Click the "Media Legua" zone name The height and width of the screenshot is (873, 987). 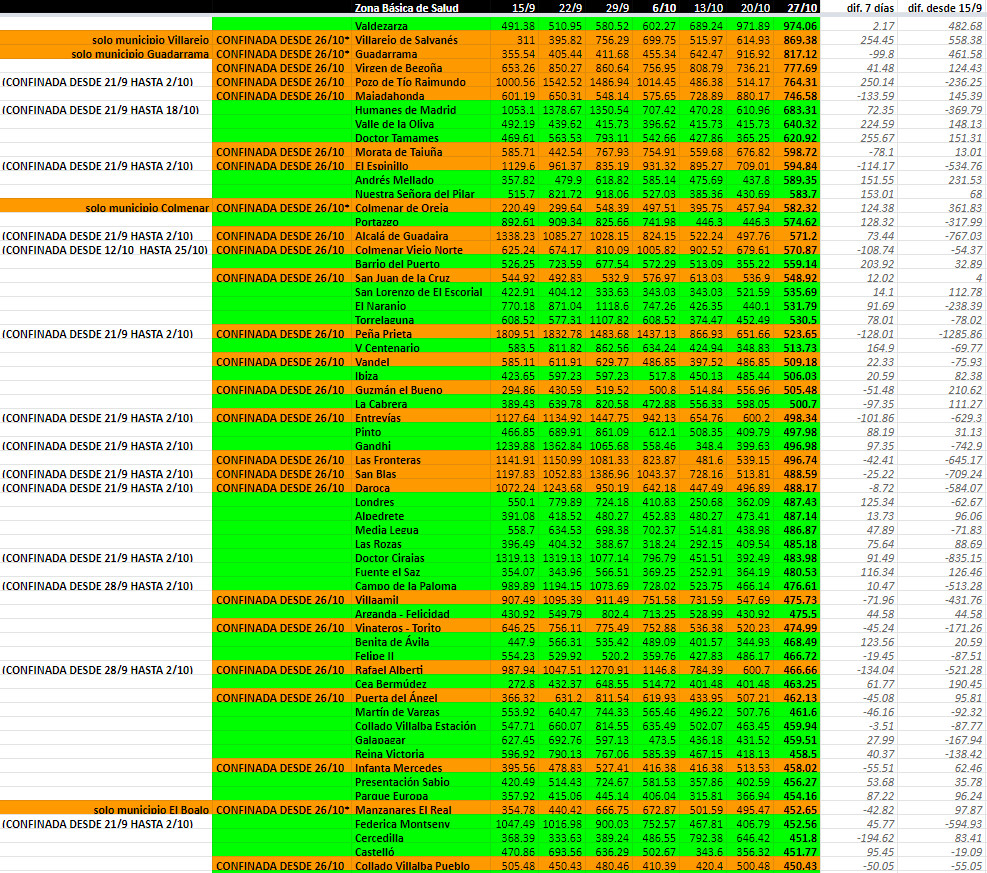[x=386, y=530]
